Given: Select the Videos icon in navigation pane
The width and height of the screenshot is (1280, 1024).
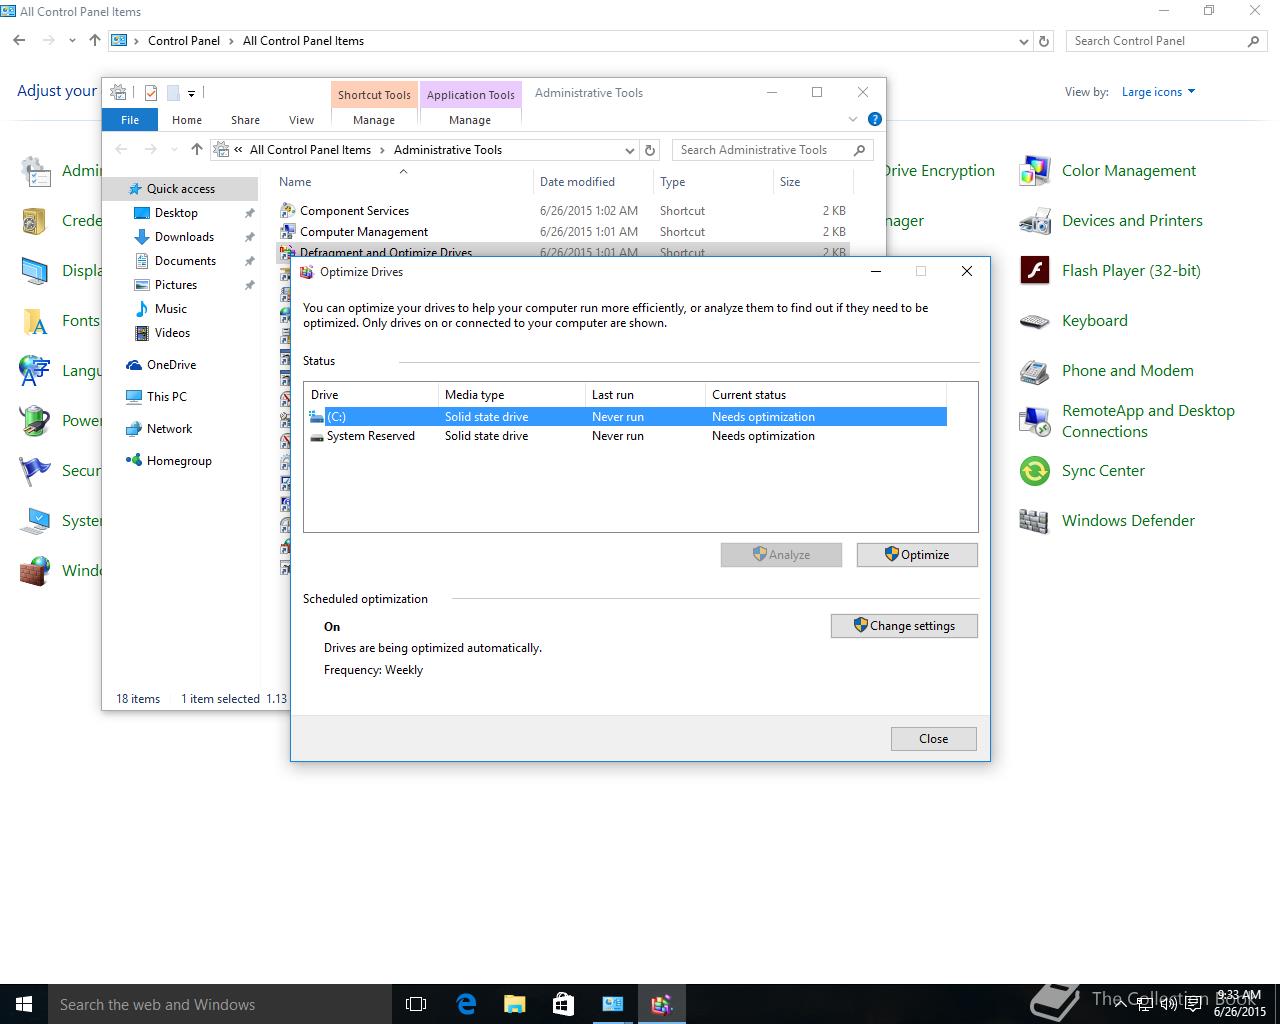Looking at the screenshot, I should (141, 333).
